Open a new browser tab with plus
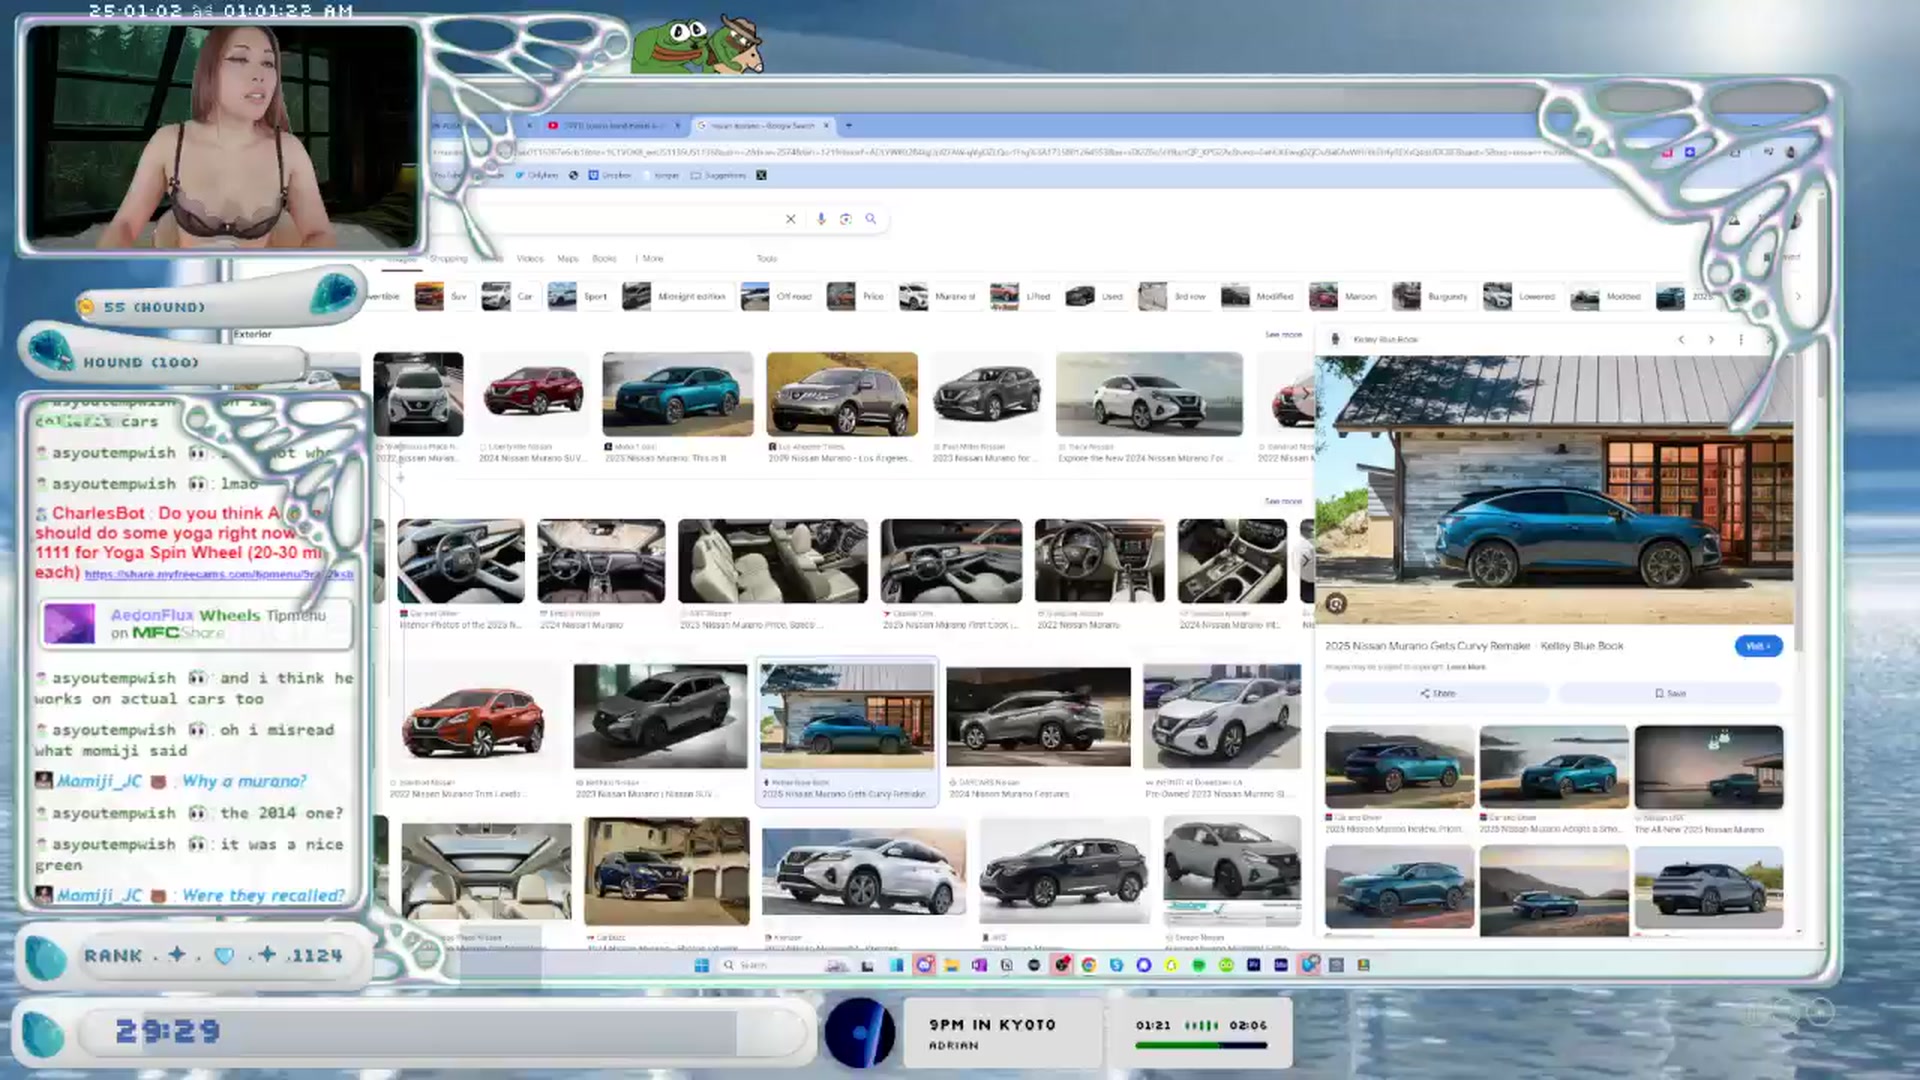1920x1080 pixels. [849, 126]
